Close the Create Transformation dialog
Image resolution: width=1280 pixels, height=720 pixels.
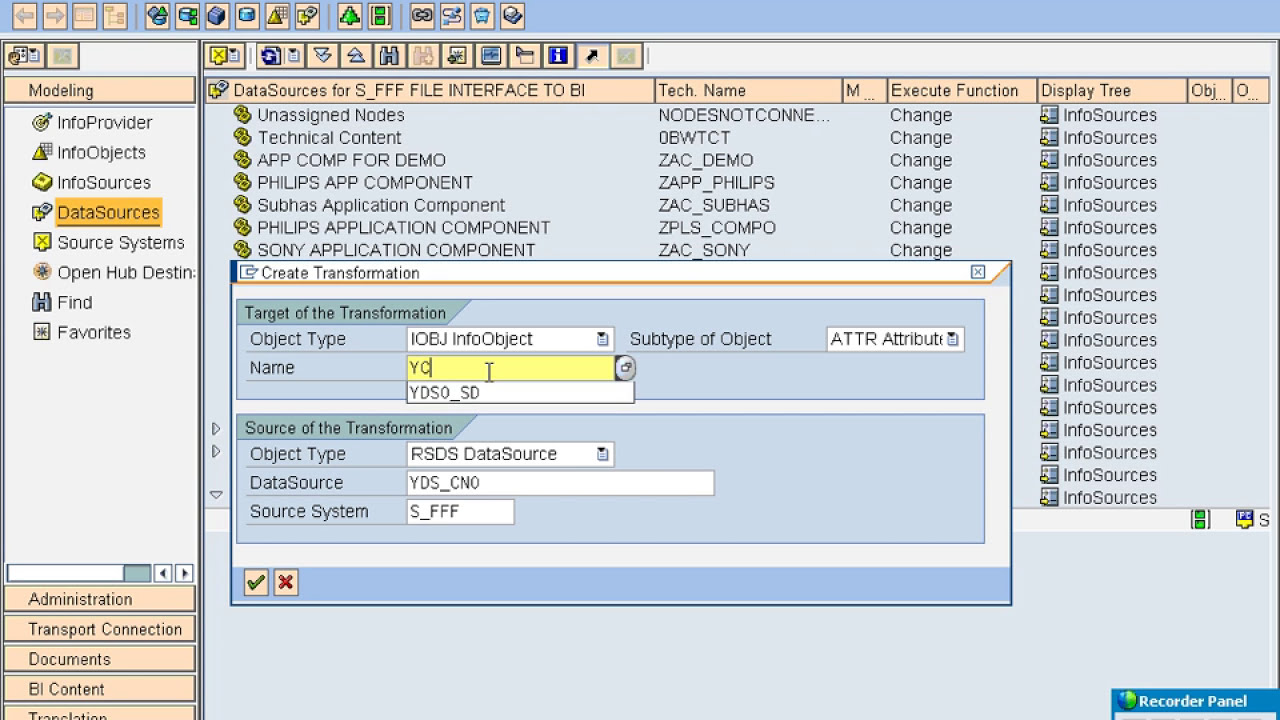[978, 272]
